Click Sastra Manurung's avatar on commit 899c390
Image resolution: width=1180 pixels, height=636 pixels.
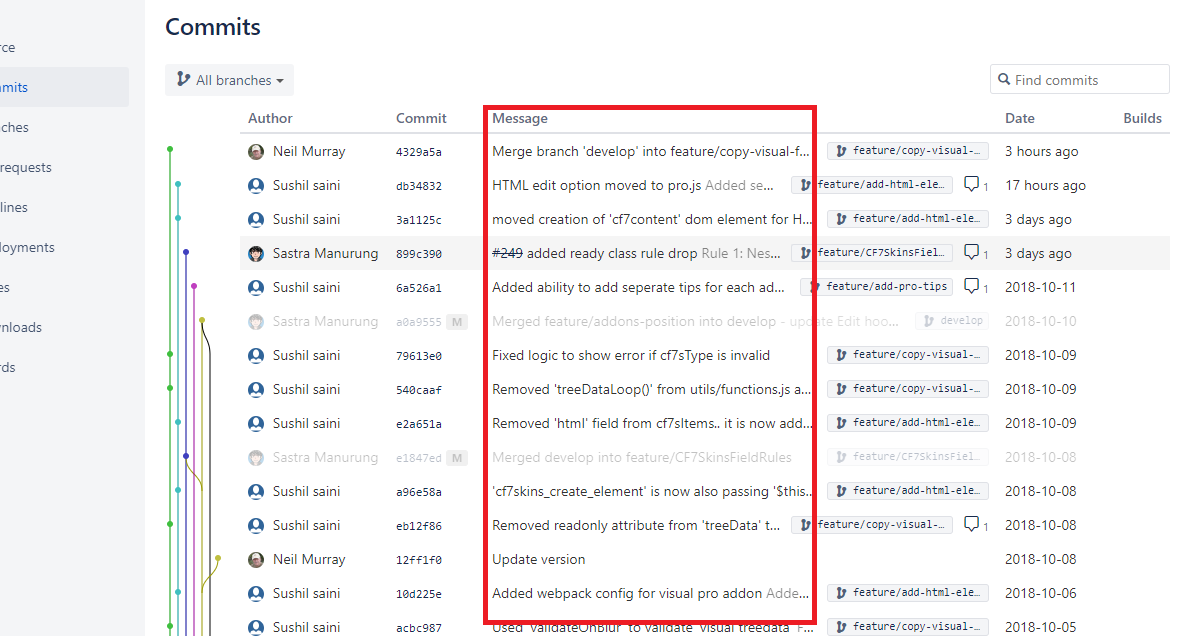coord(256,254)
